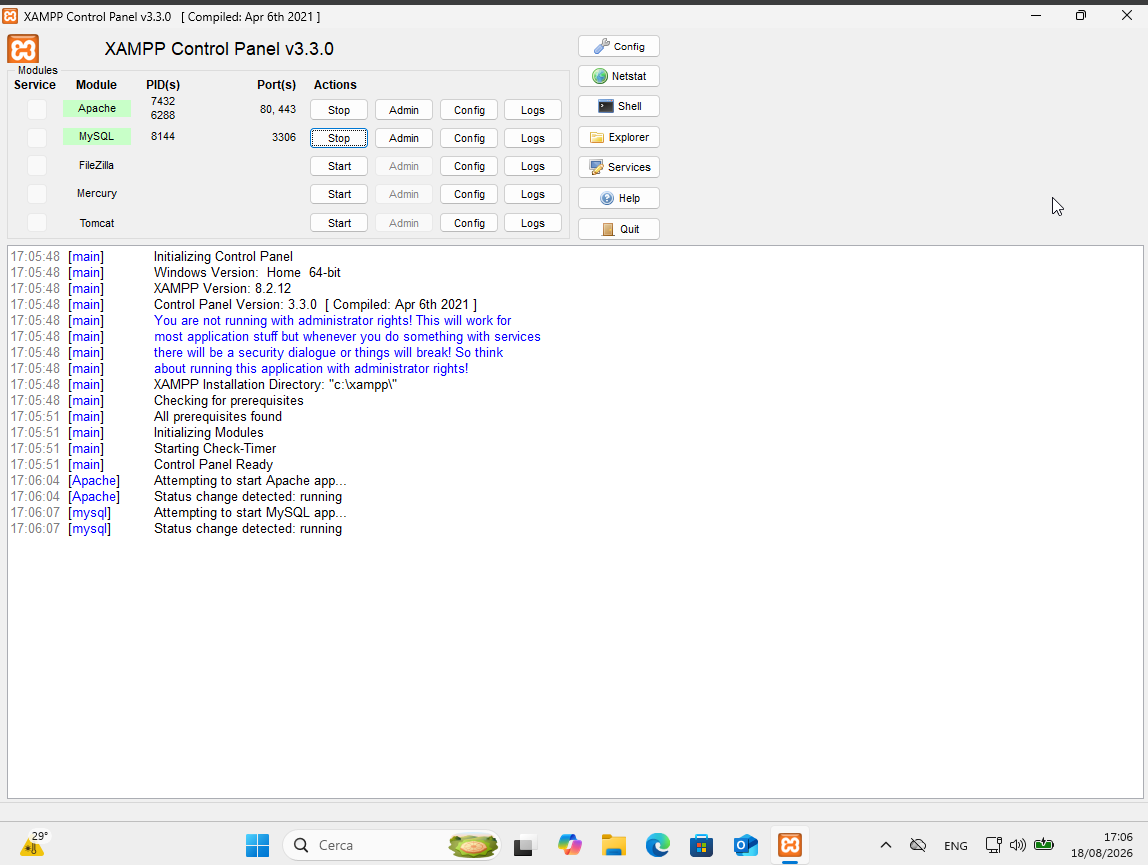Screen dimensions: 1148x865
Task: Click the MySQL PID 8144
Action: (163, 136)
